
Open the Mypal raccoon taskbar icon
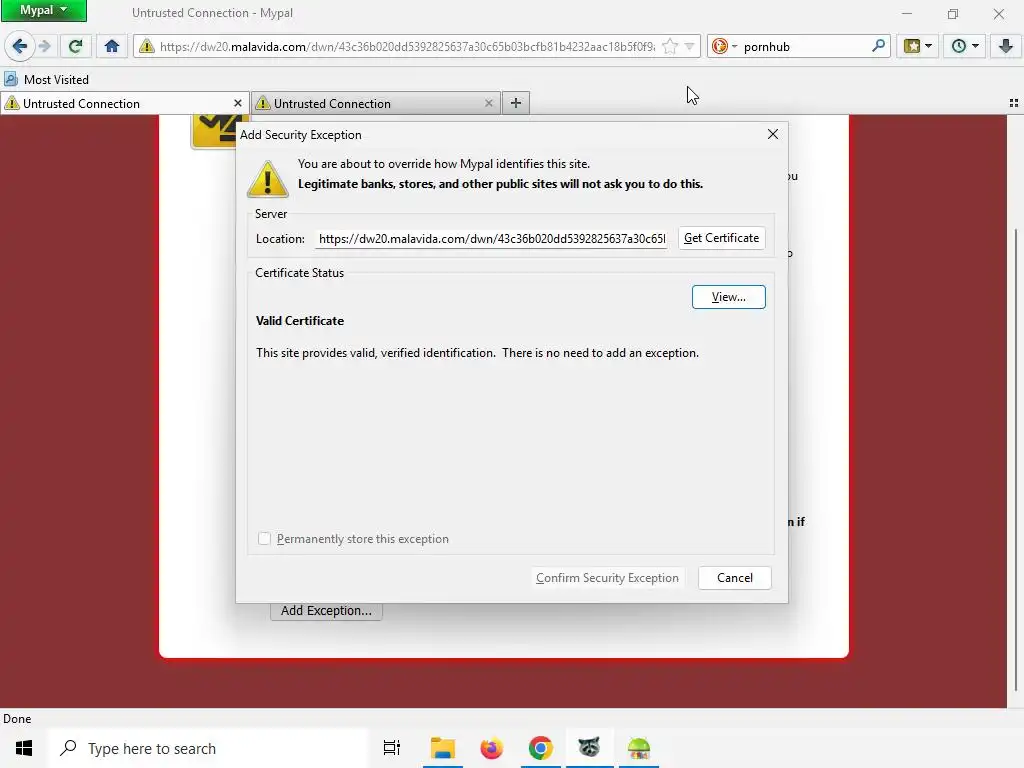point(589,748)
